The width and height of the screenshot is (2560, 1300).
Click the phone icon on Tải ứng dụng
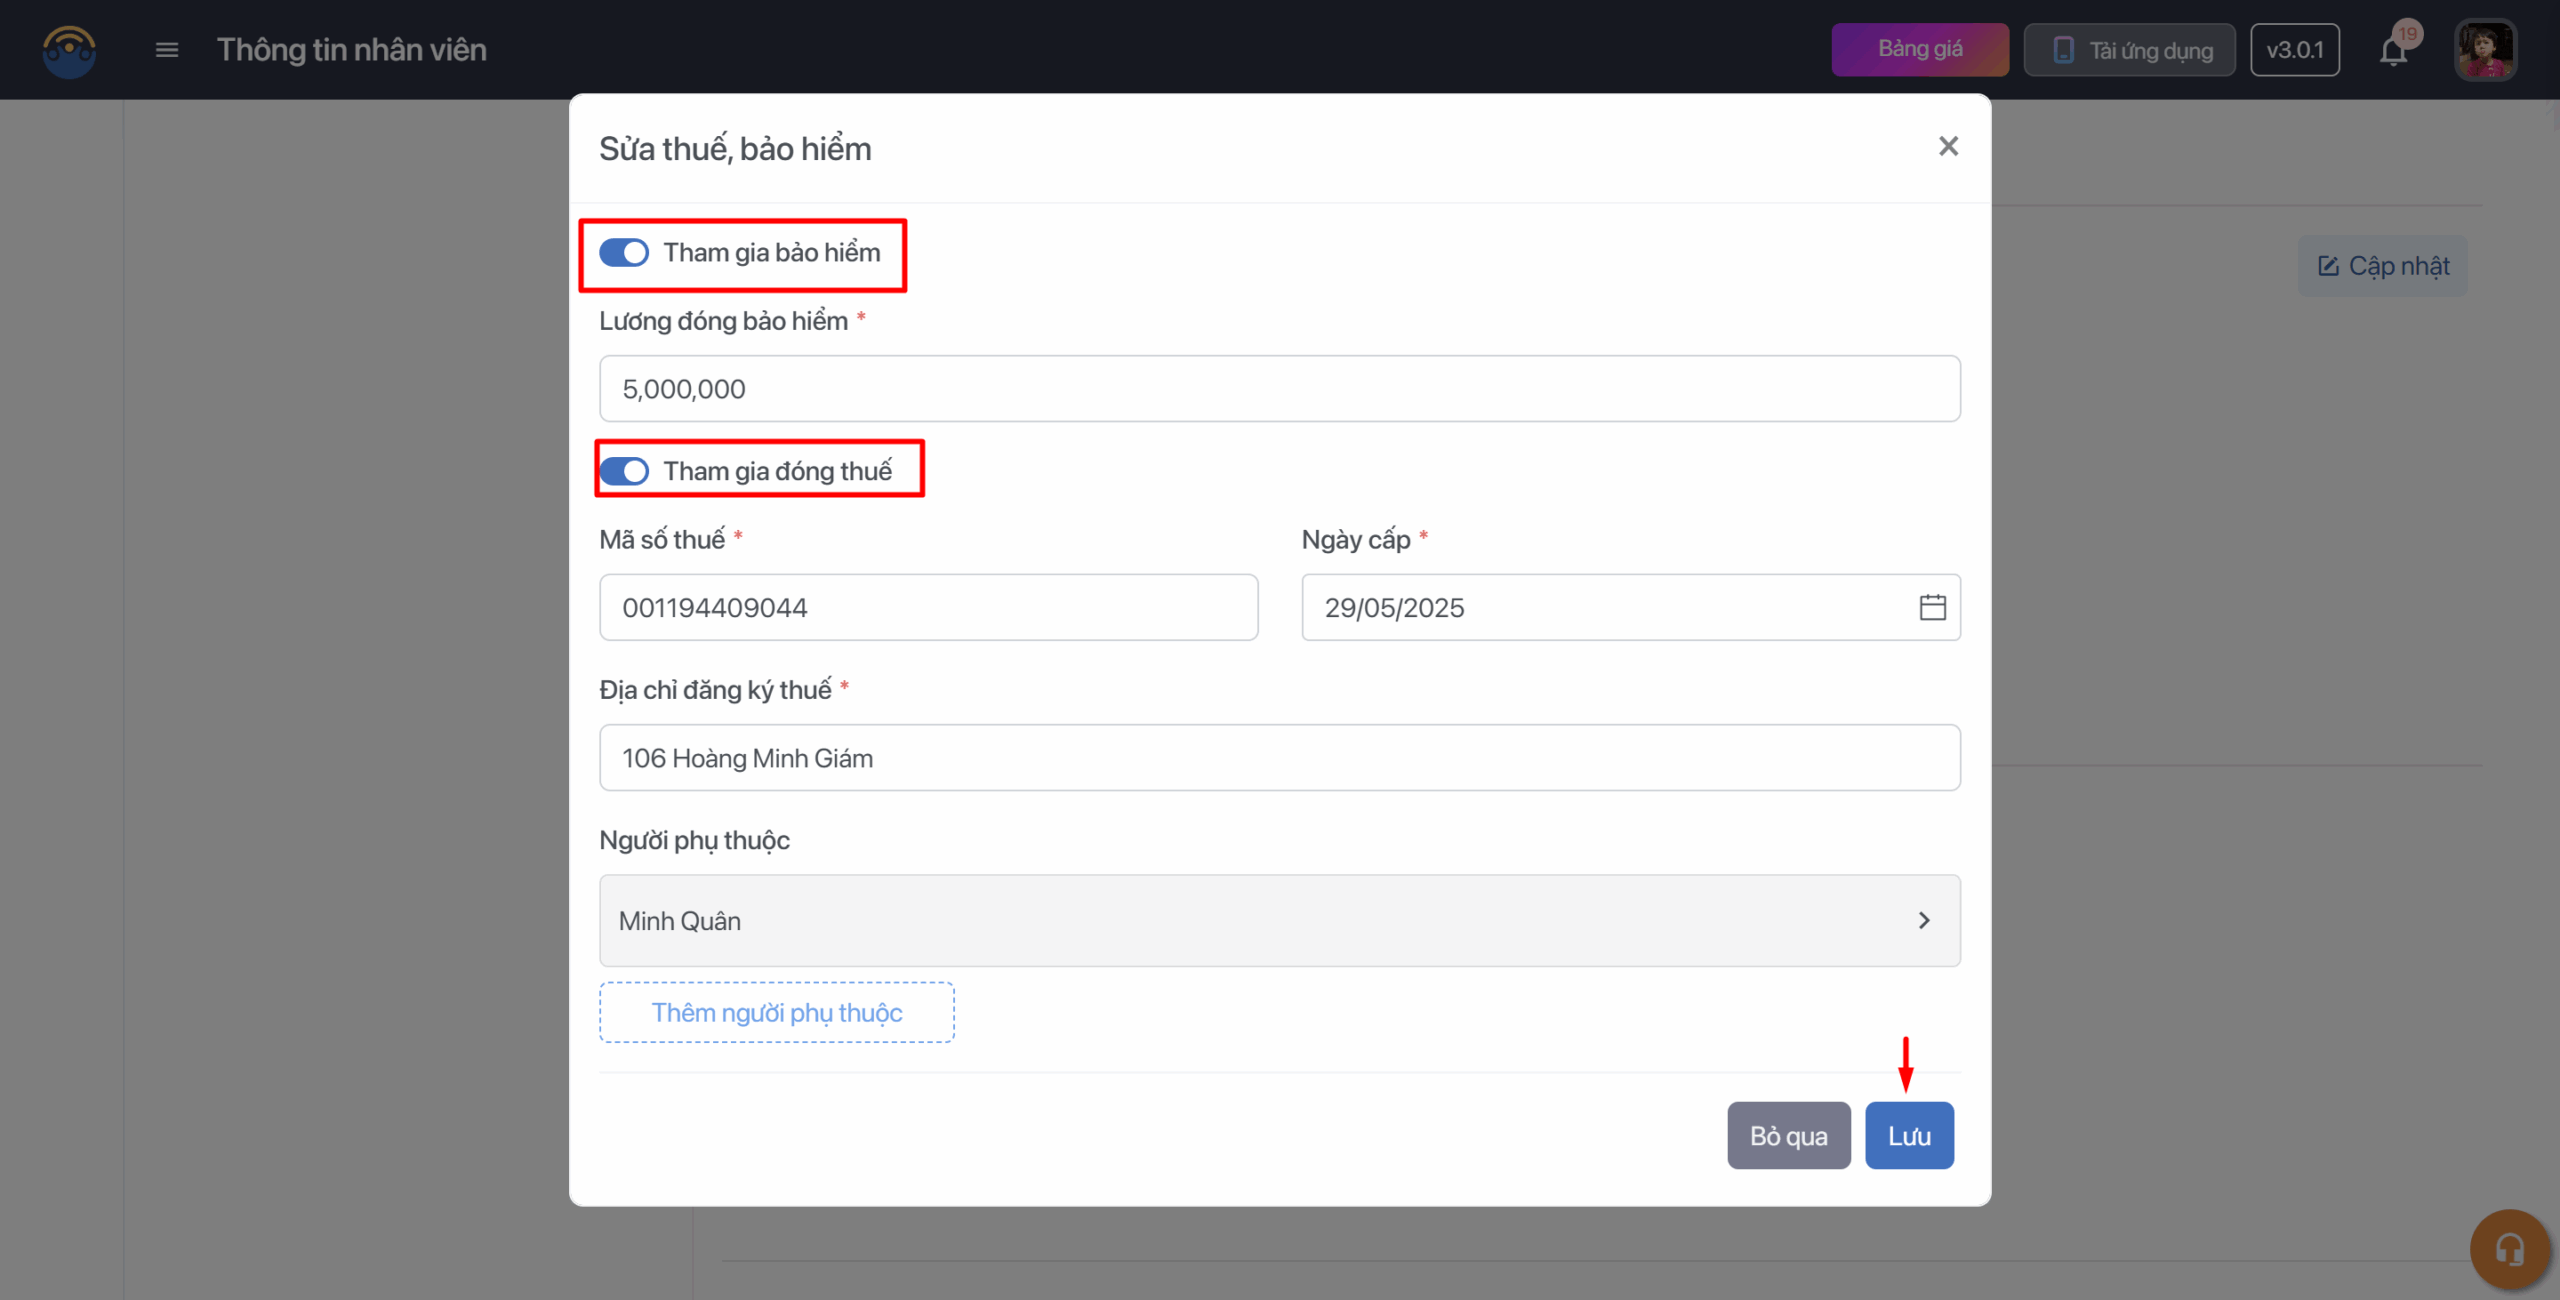pyautogui.click(x=2063, y=50)
